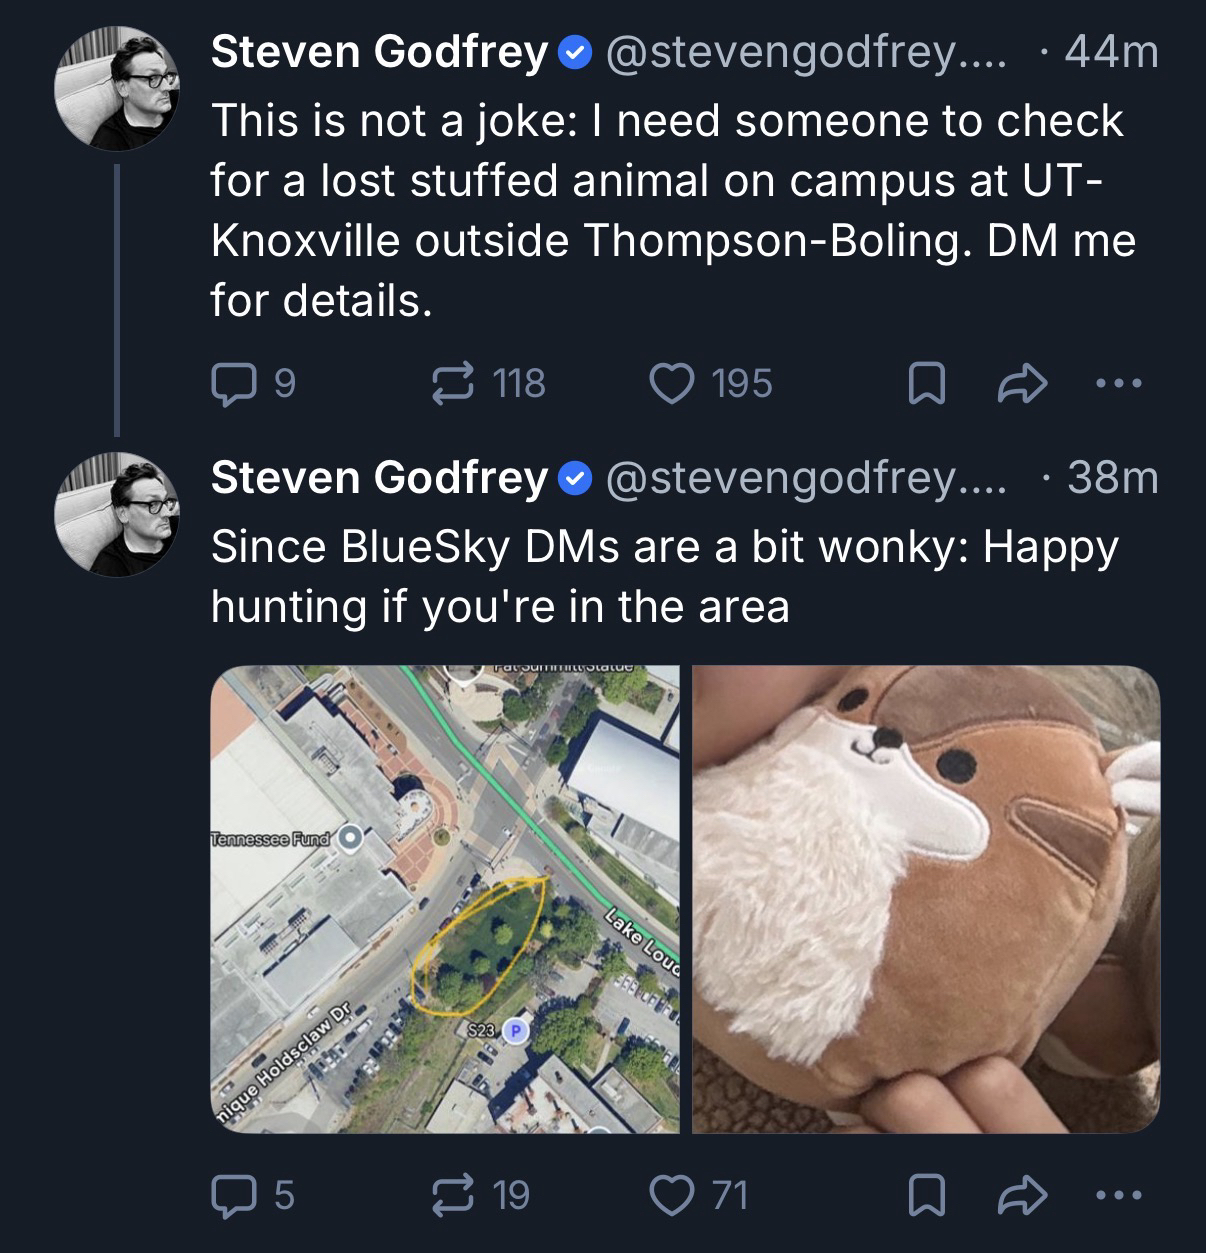Screen dimensions: 1206x1253
Task: Open the stuffed animal photo
Action: [x=926, y=899]
